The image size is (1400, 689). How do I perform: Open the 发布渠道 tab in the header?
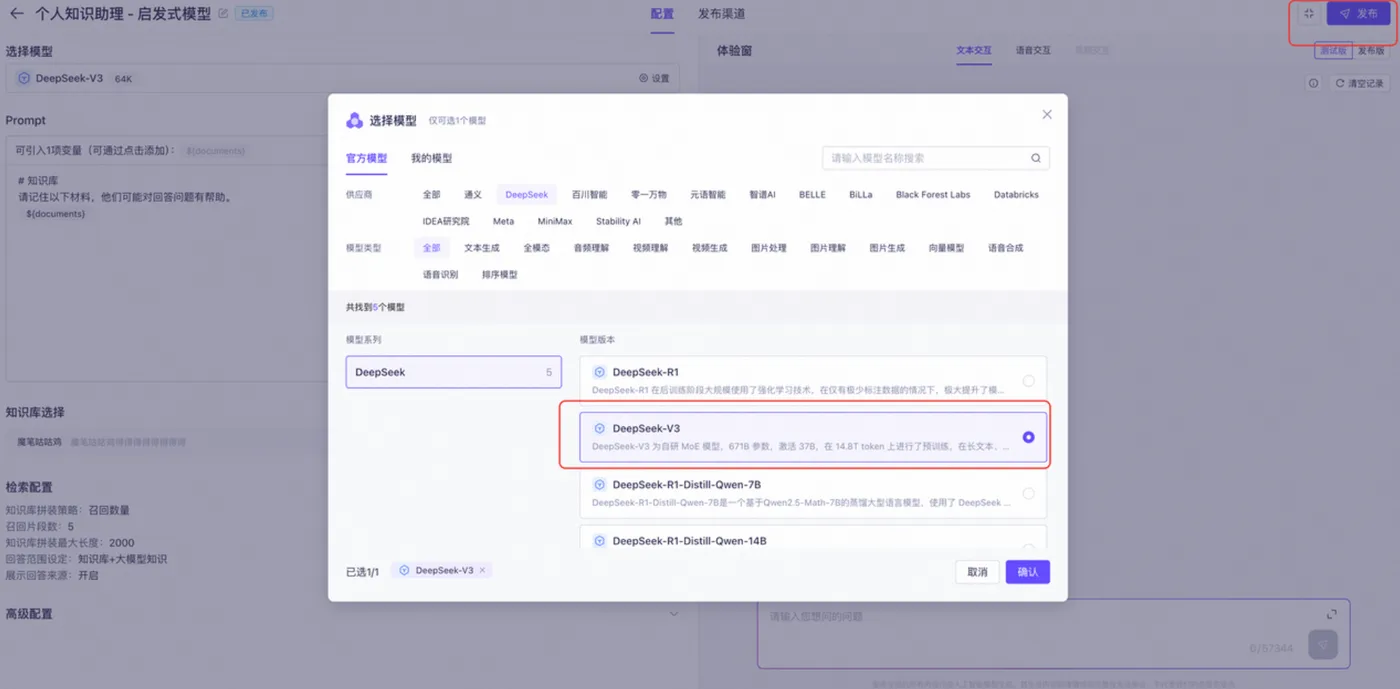(x=721, y=14)
